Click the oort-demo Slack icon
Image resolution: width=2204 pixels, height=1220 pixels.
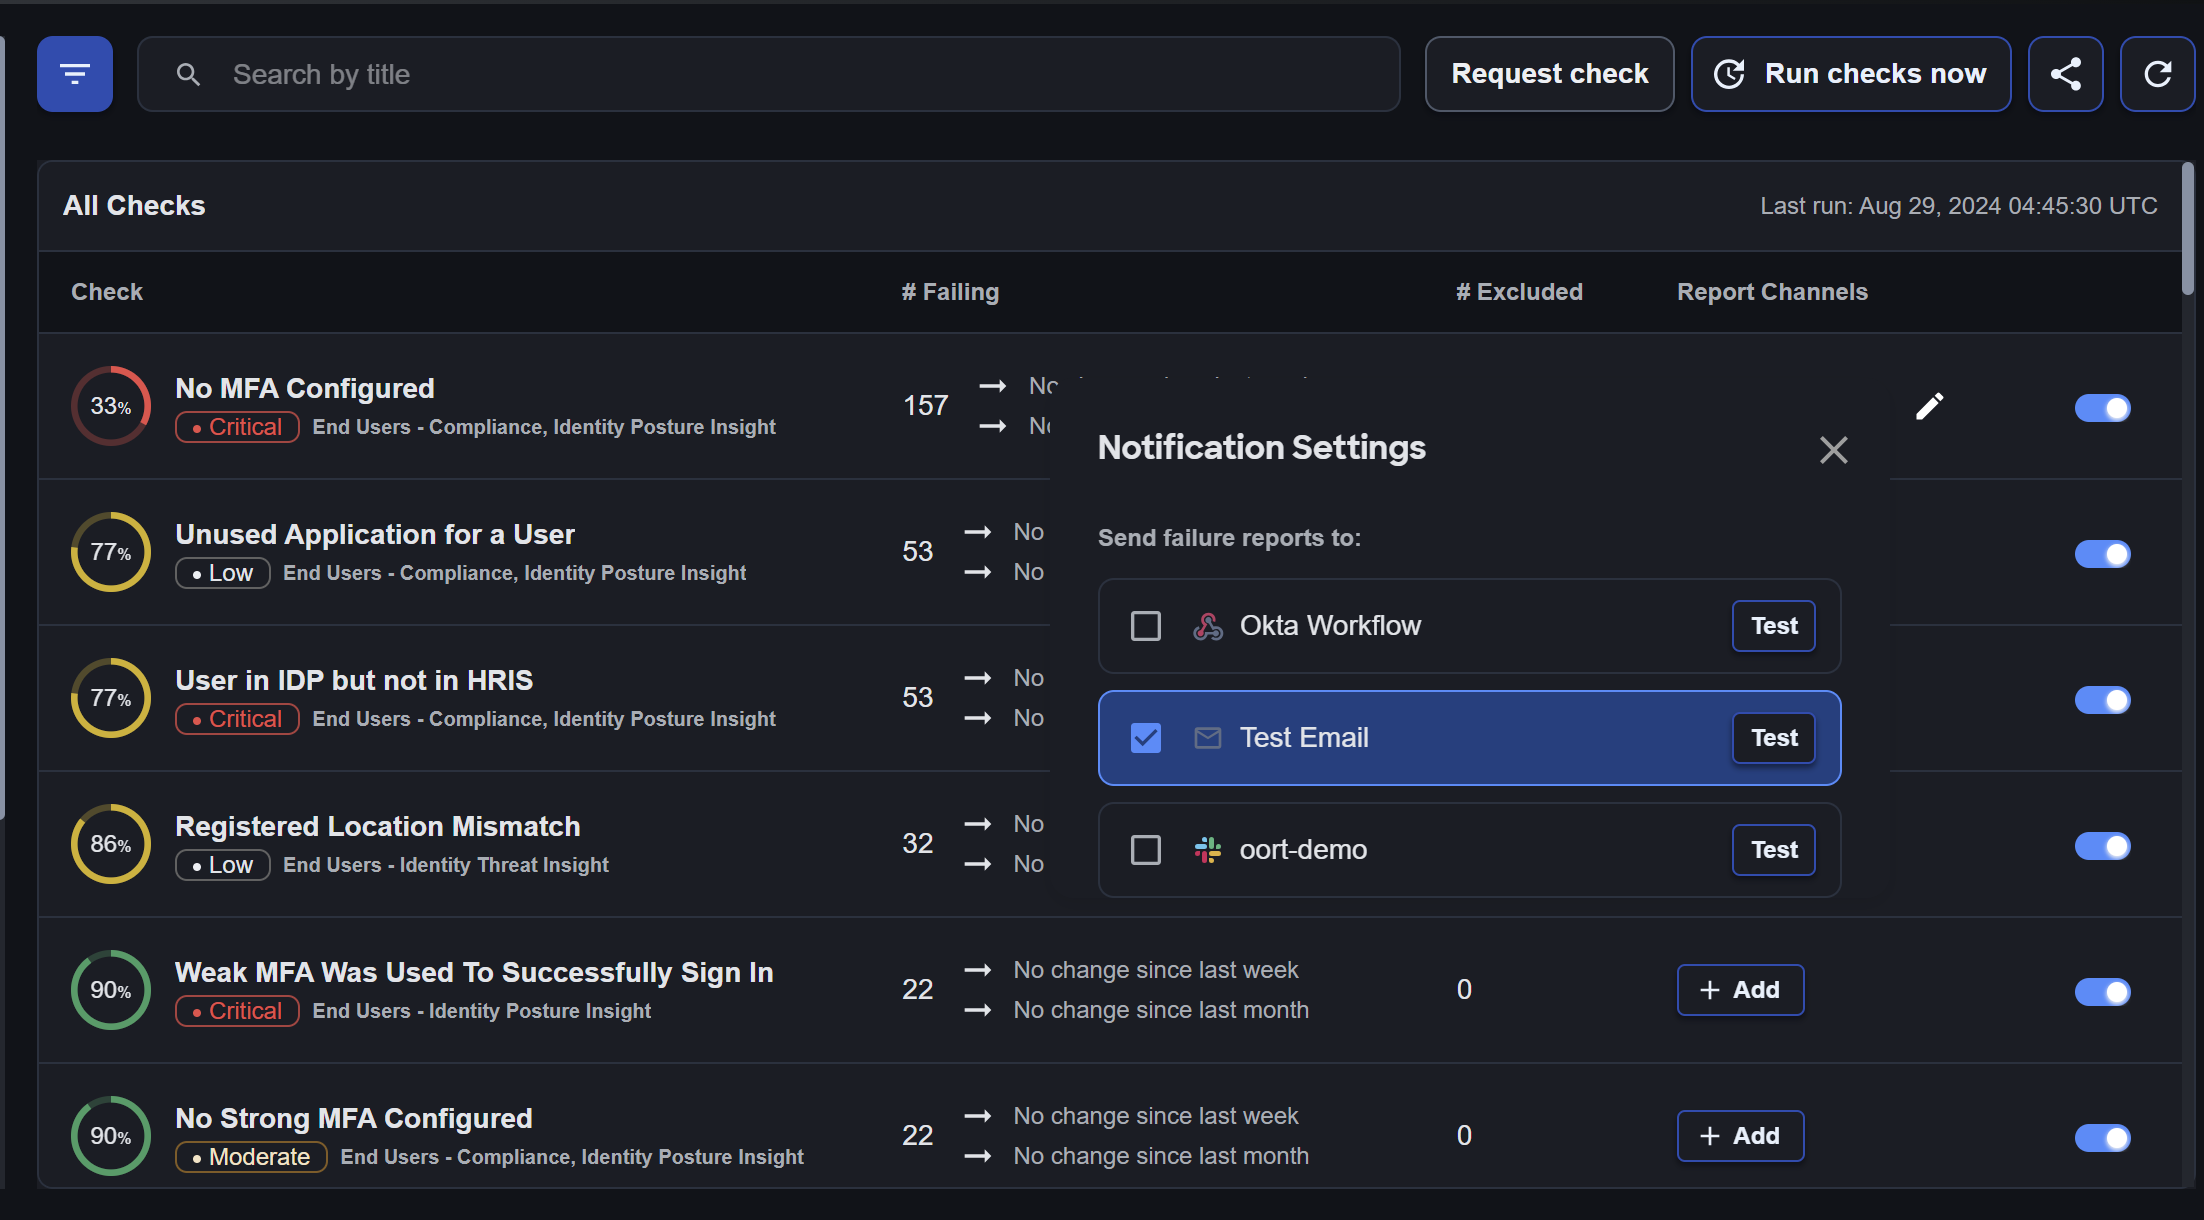point(1207,850)
